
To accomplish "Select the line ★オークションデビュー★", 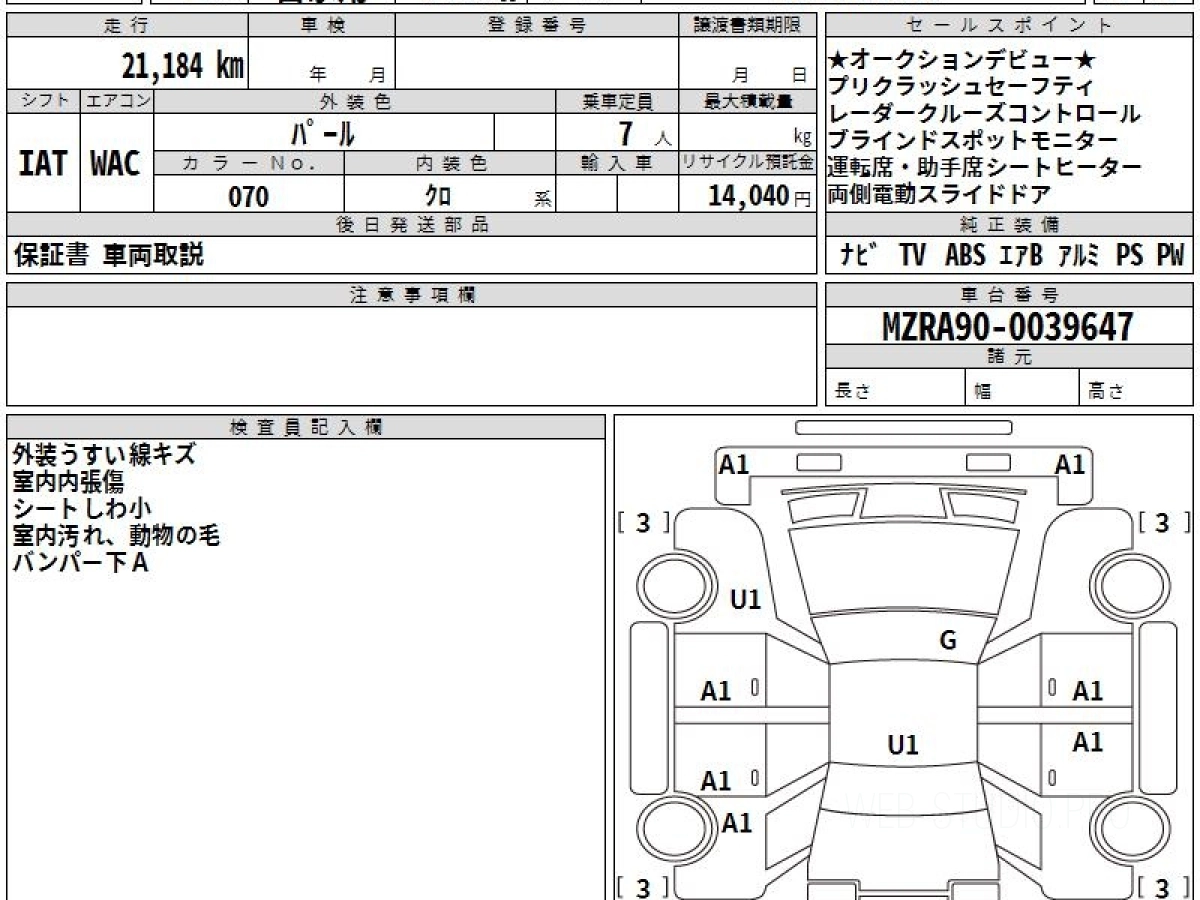I will 963,59.
